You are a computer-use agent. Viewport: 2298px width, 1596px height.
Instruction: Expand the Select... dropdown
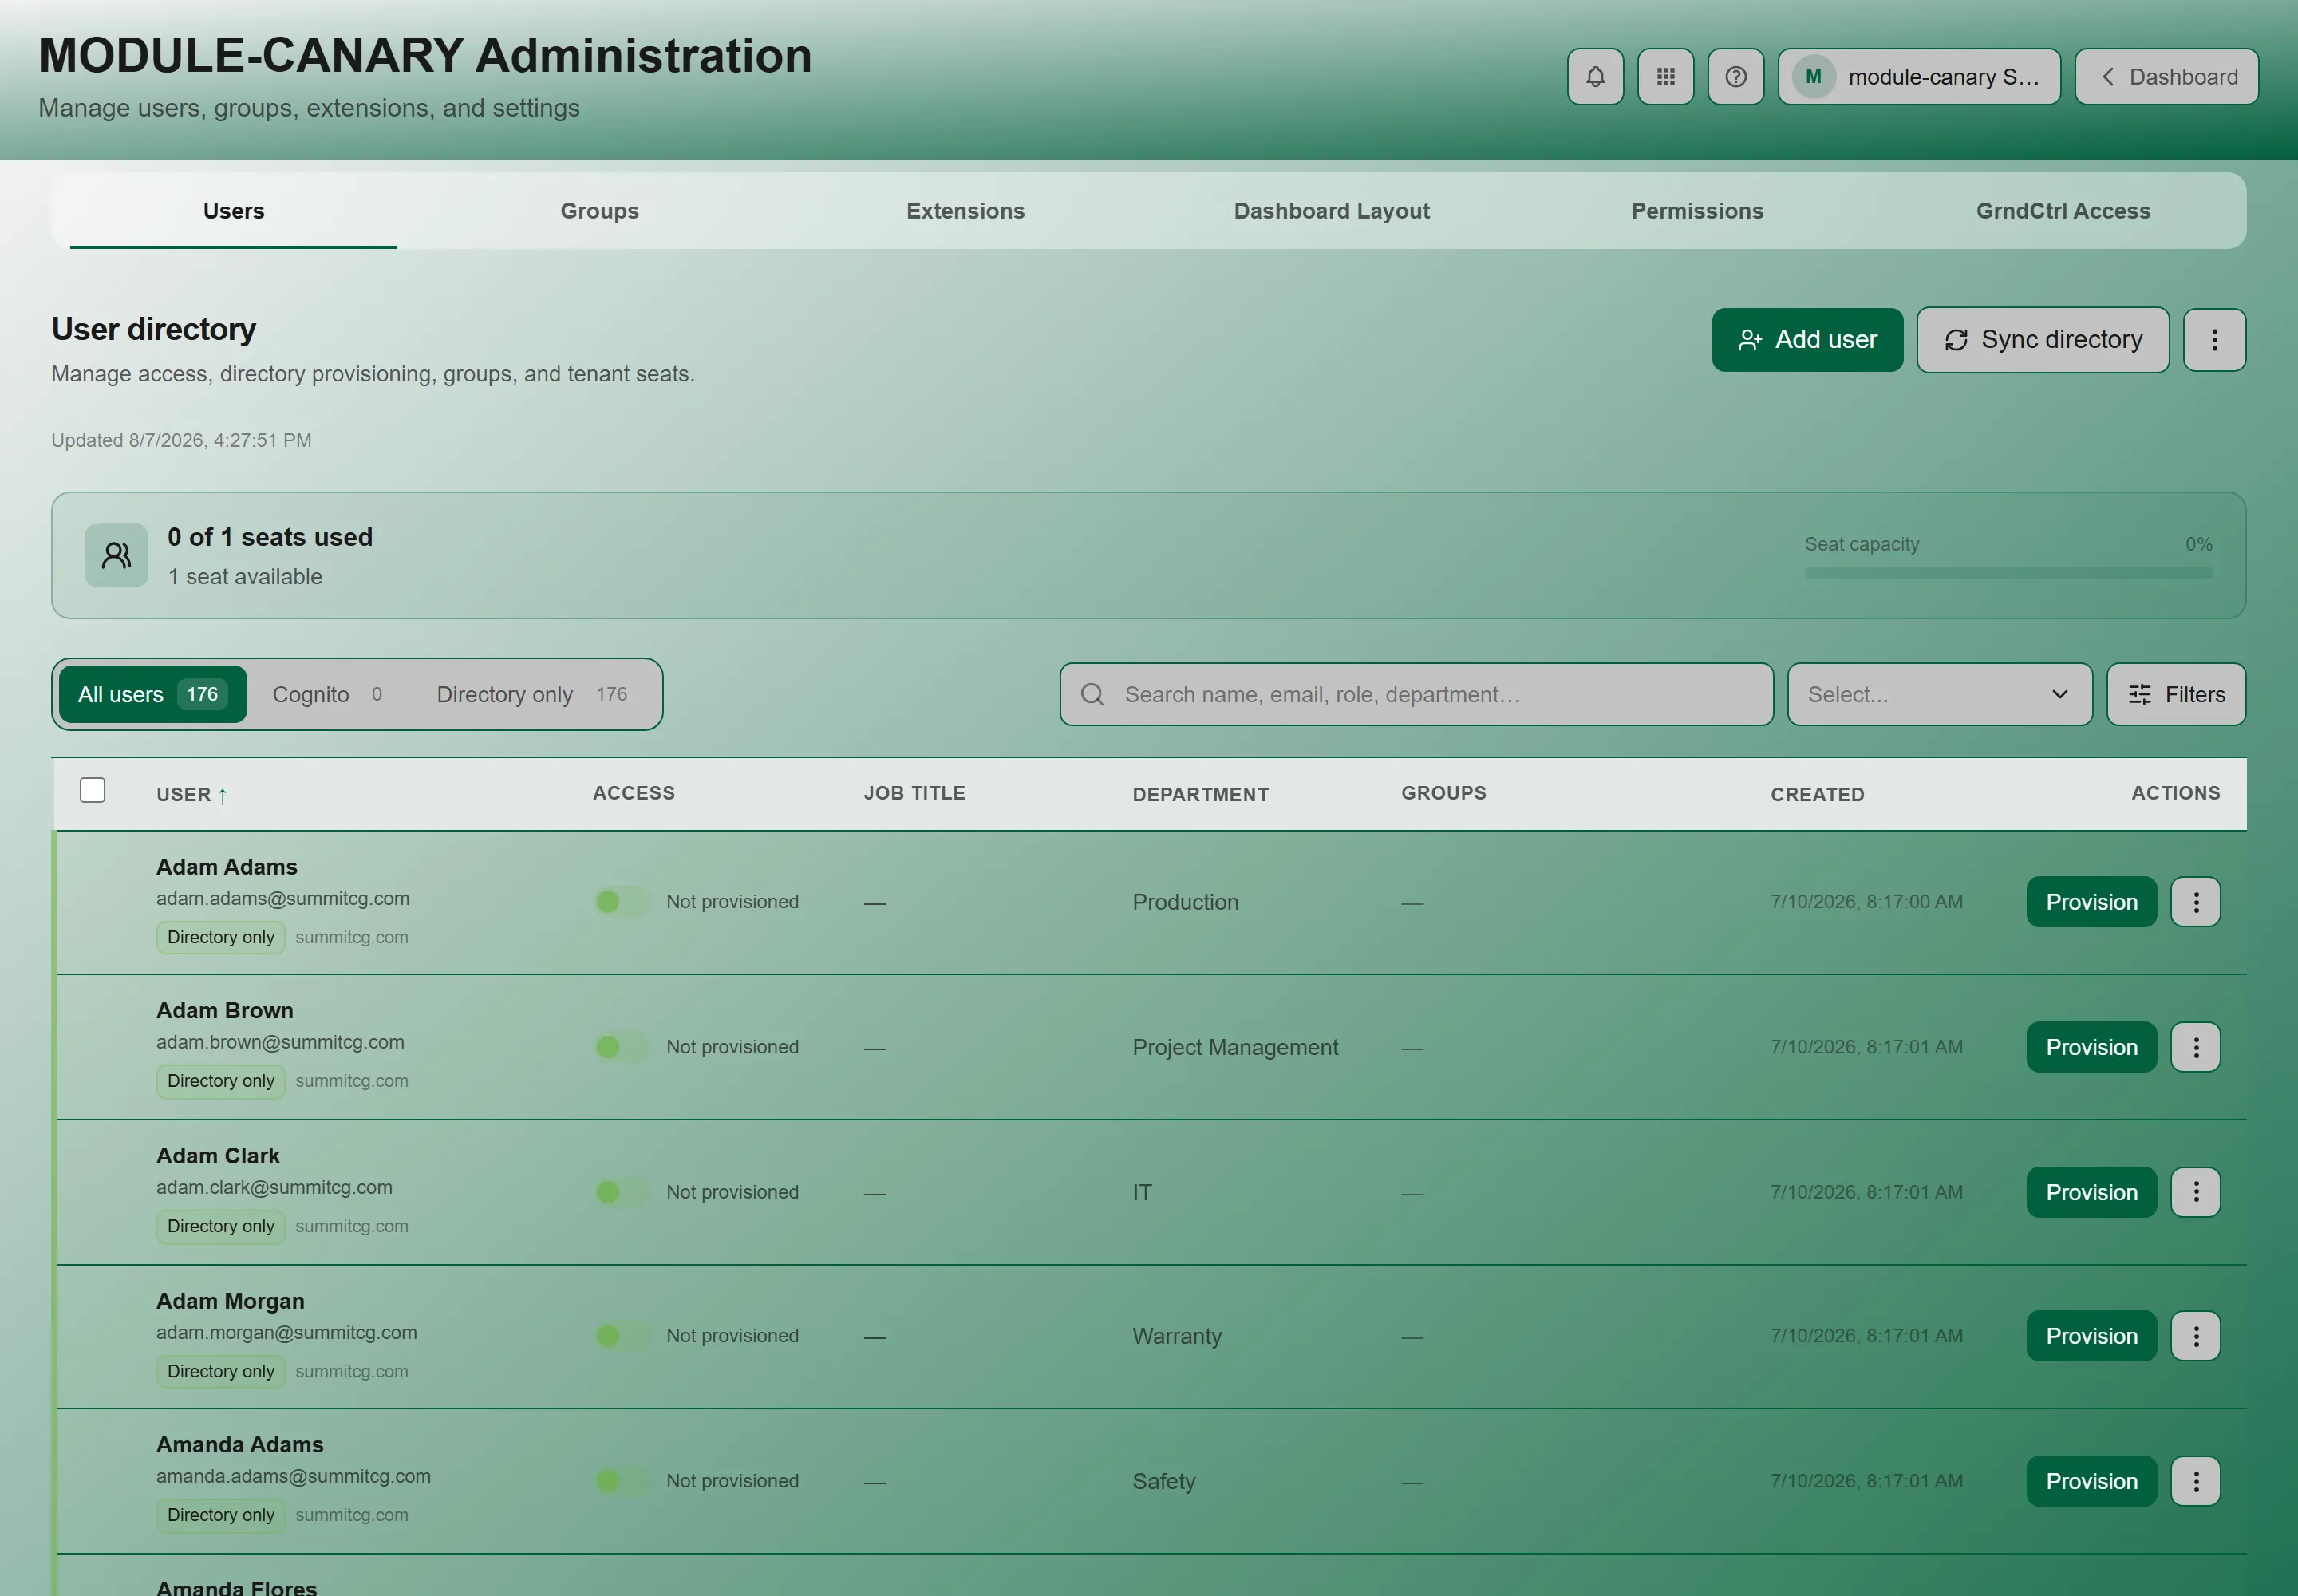(x=1939, y=694)
